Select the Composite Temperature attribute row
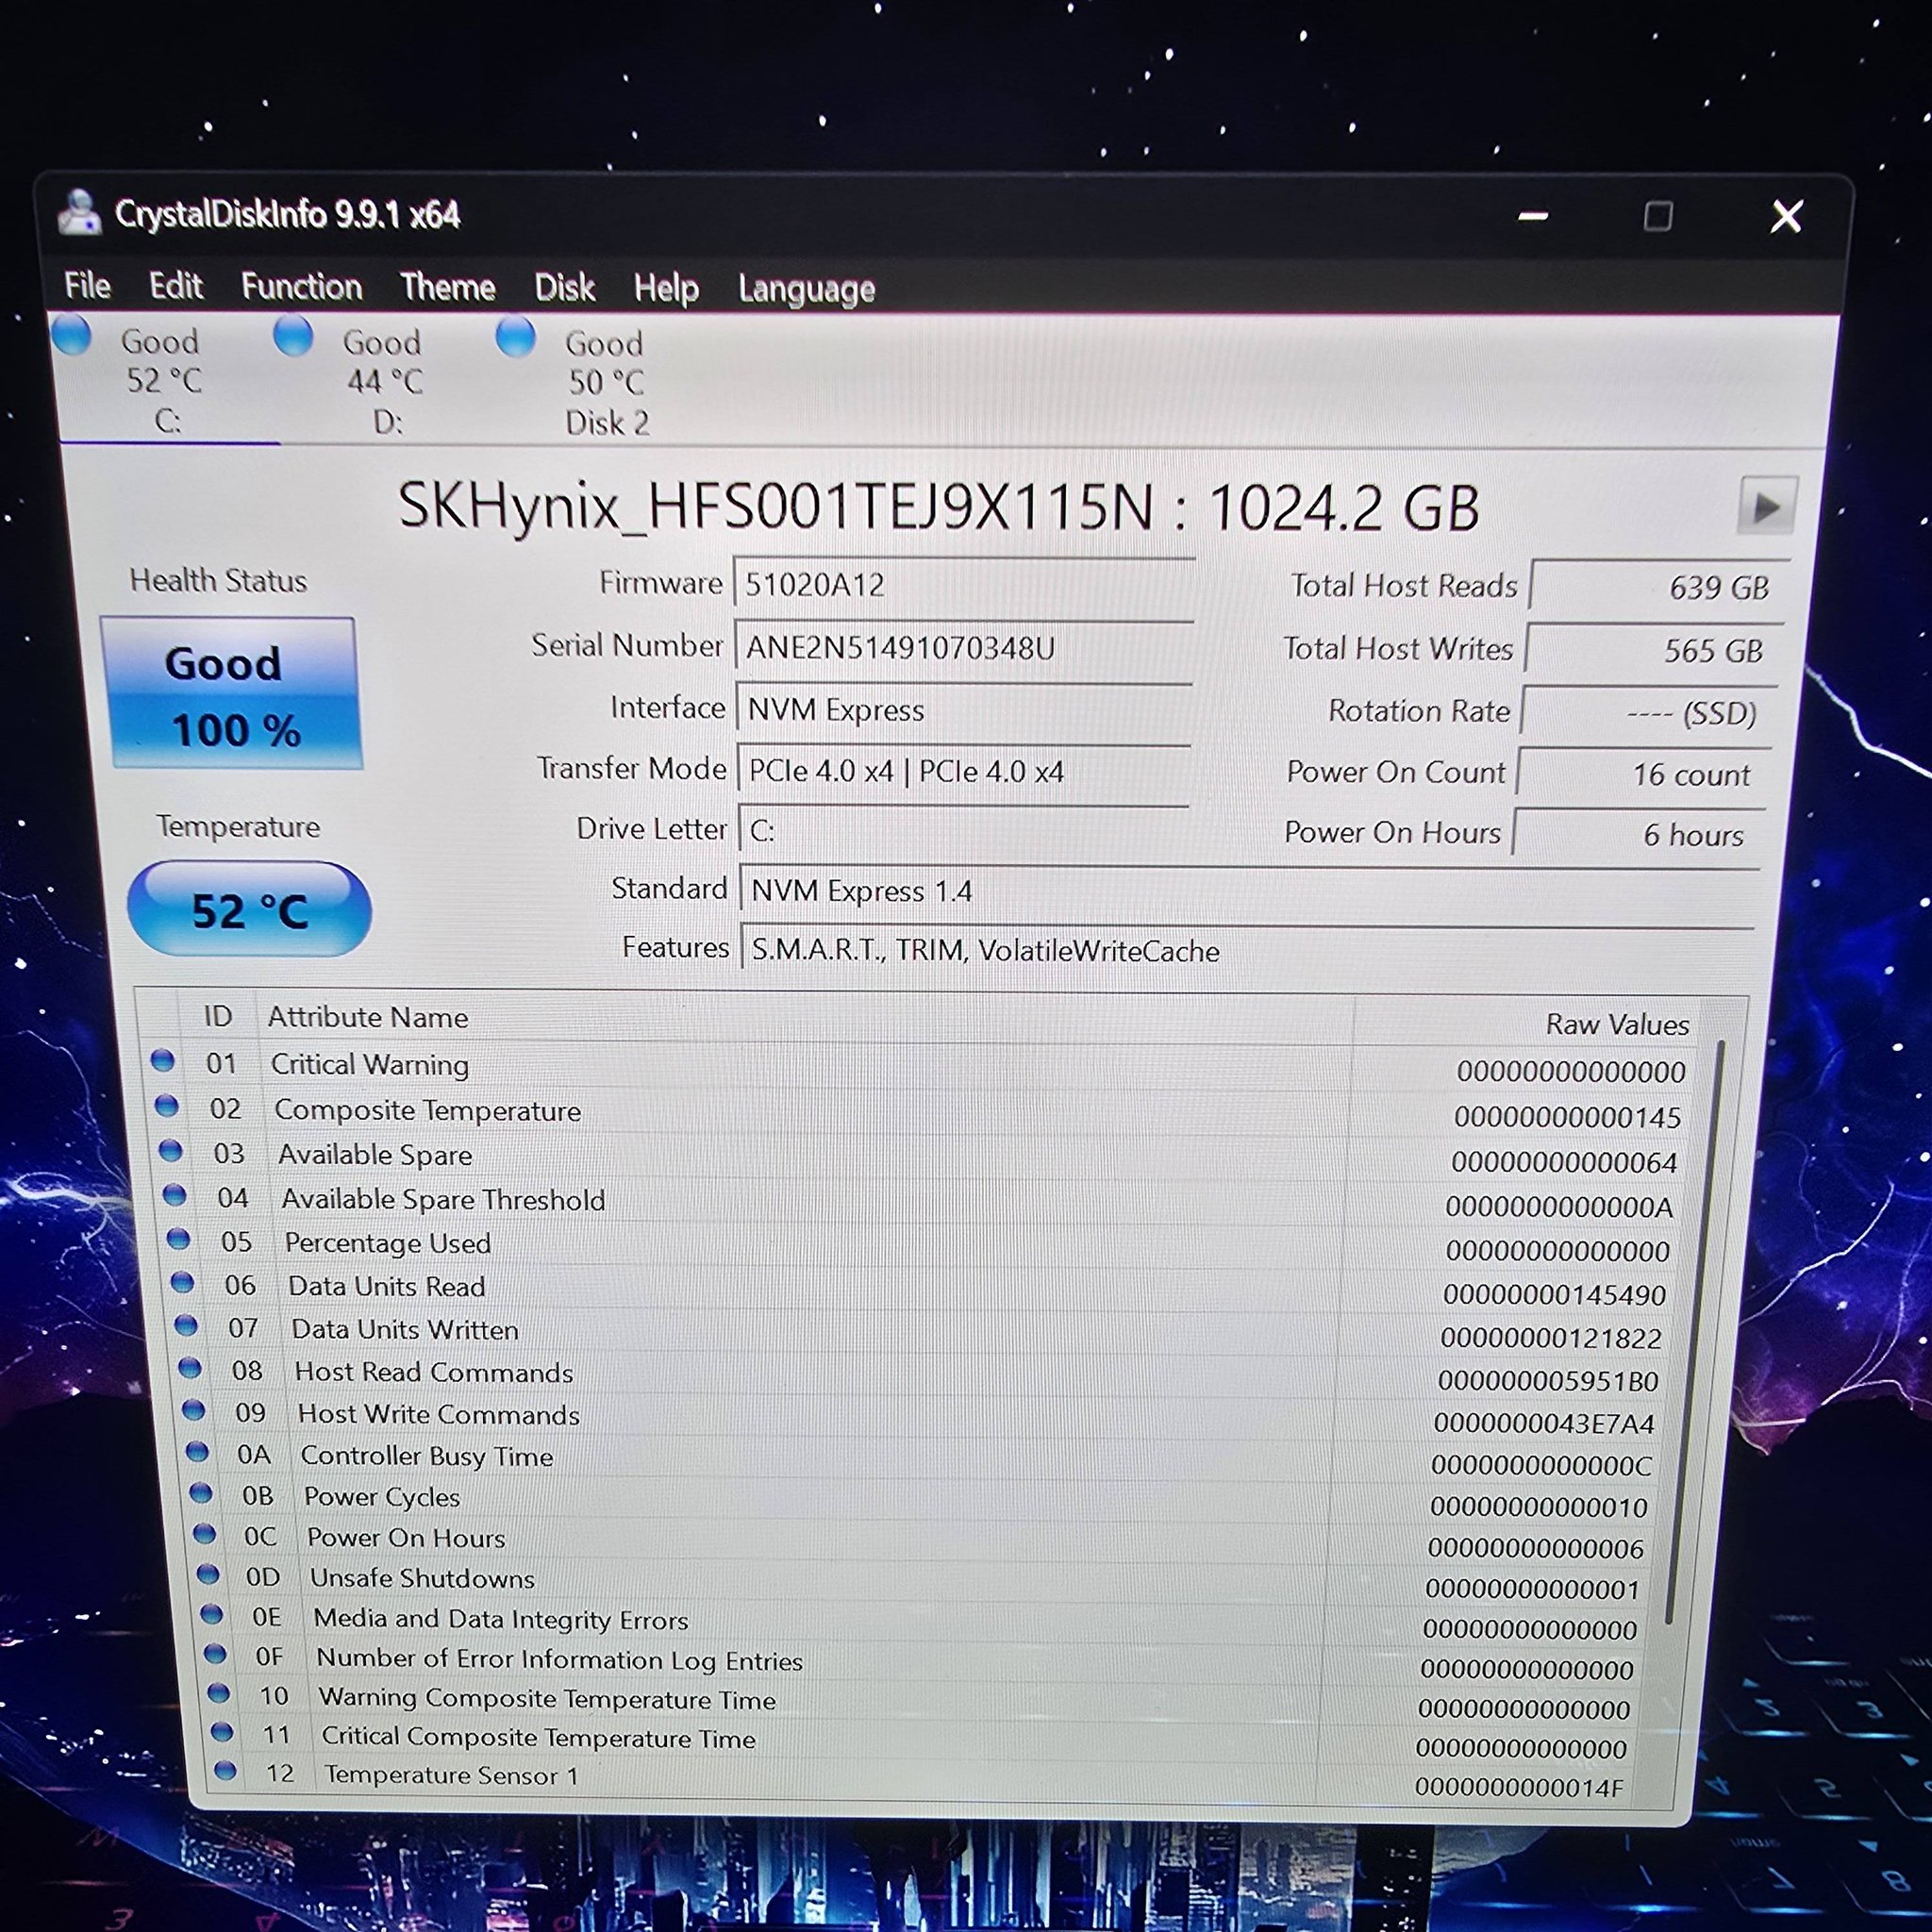 coord(922,1112)
